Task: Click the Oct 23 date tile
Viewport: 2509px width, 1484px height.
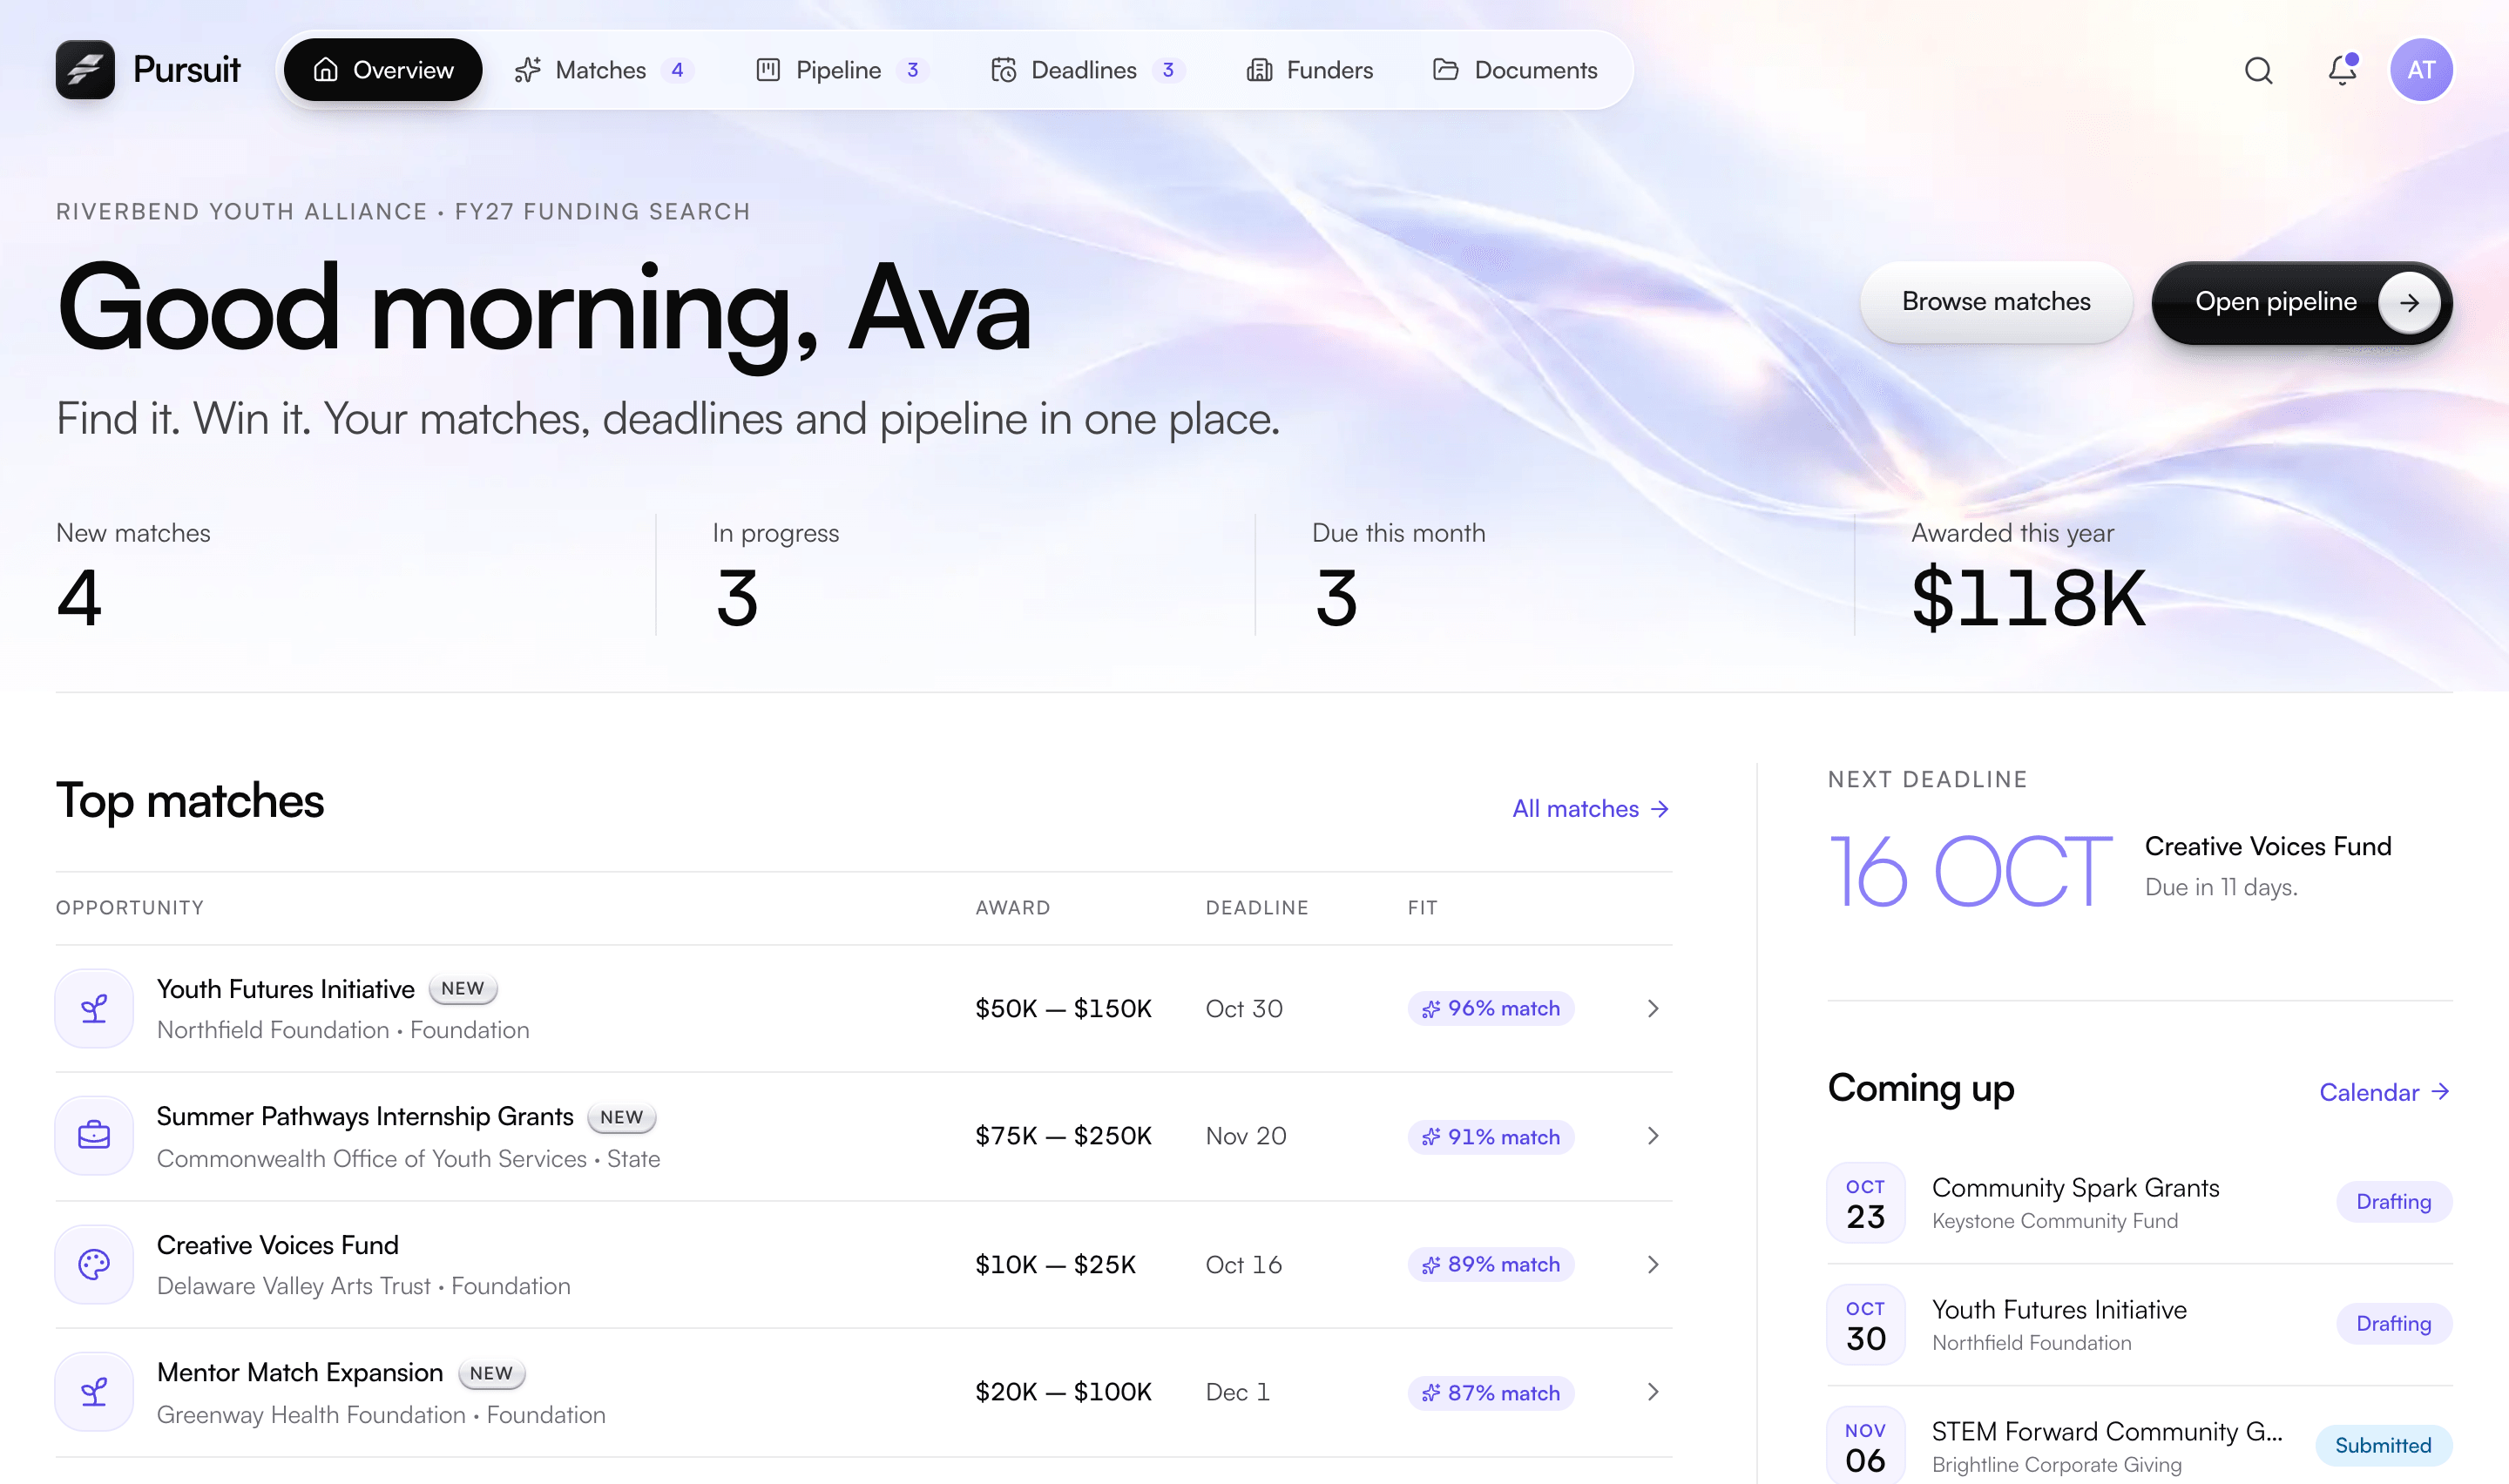Action: tap(1866, 1203)
